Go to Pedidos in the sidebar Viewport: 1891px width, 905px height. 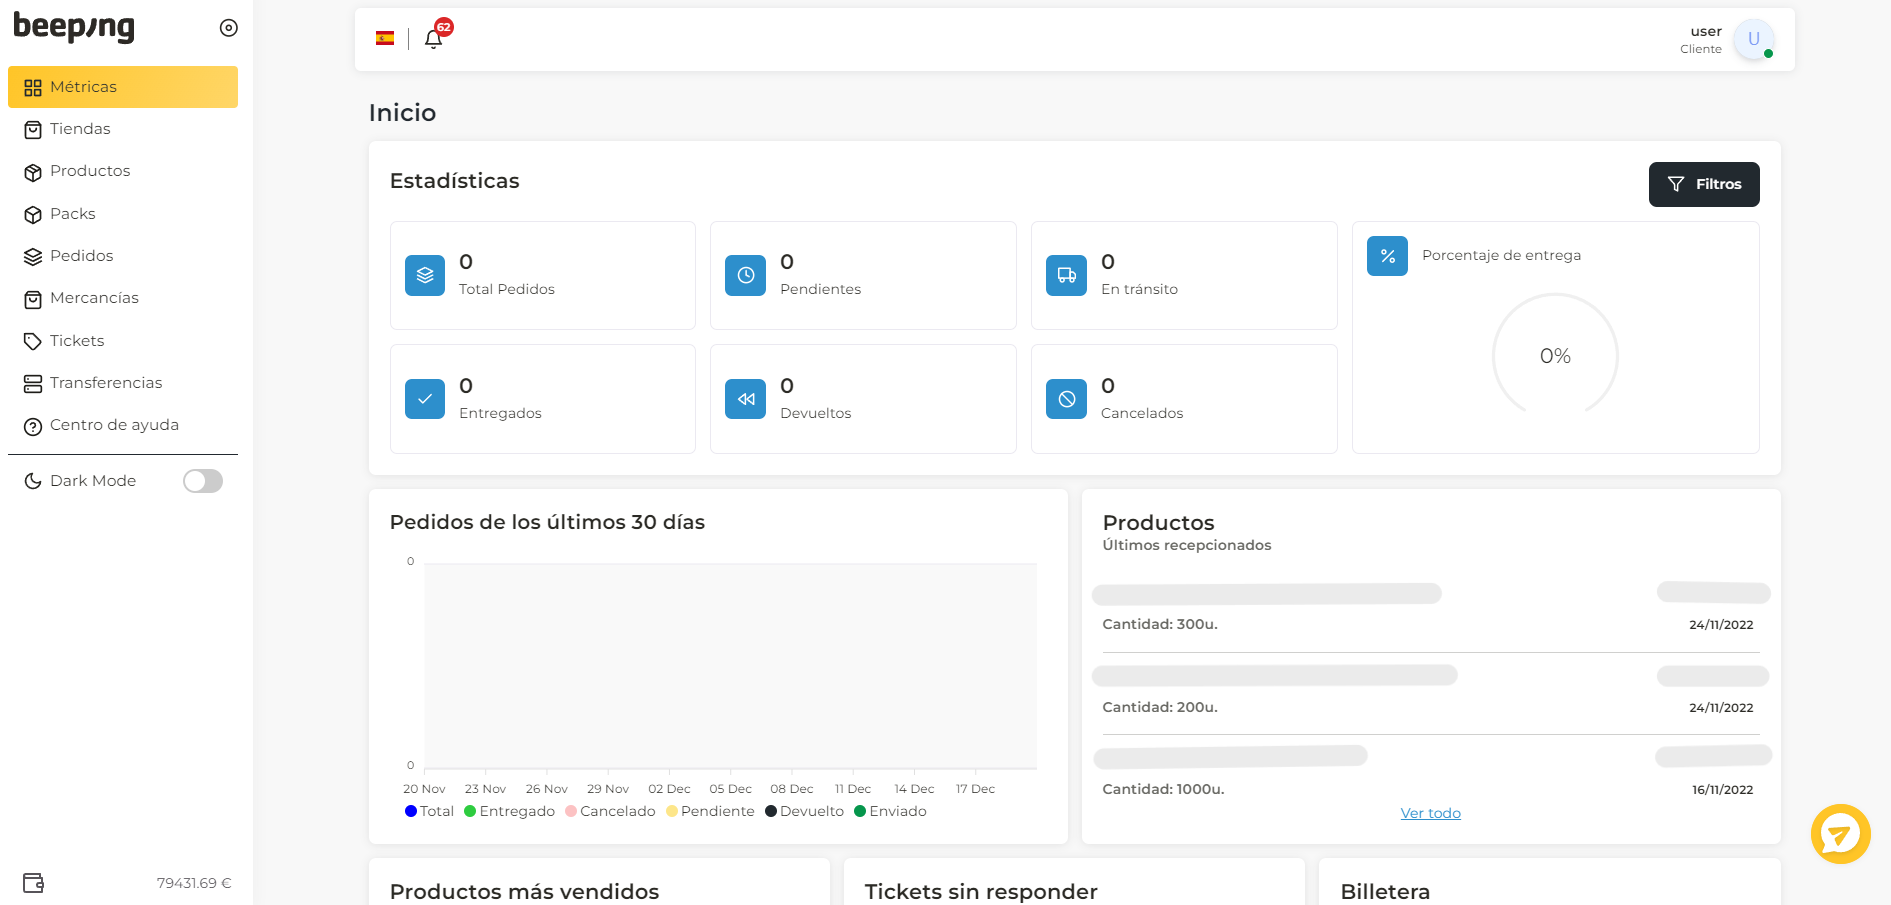(81, 256)
